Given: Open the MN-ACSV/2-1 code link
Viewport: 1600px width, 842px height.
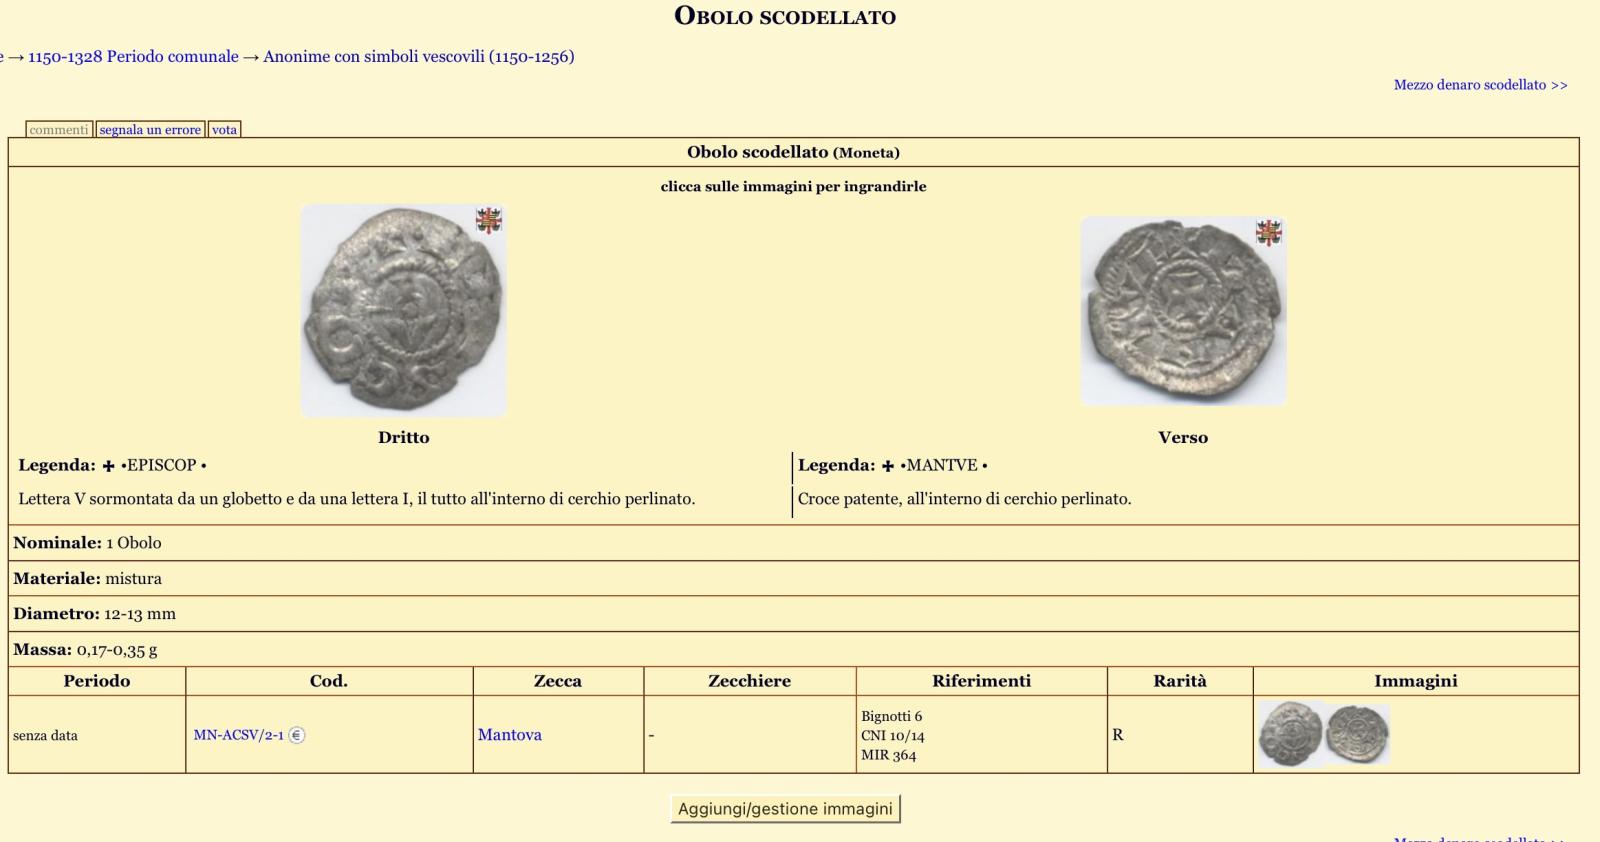Looking at the screenshot, I should (x=238, y=735).
